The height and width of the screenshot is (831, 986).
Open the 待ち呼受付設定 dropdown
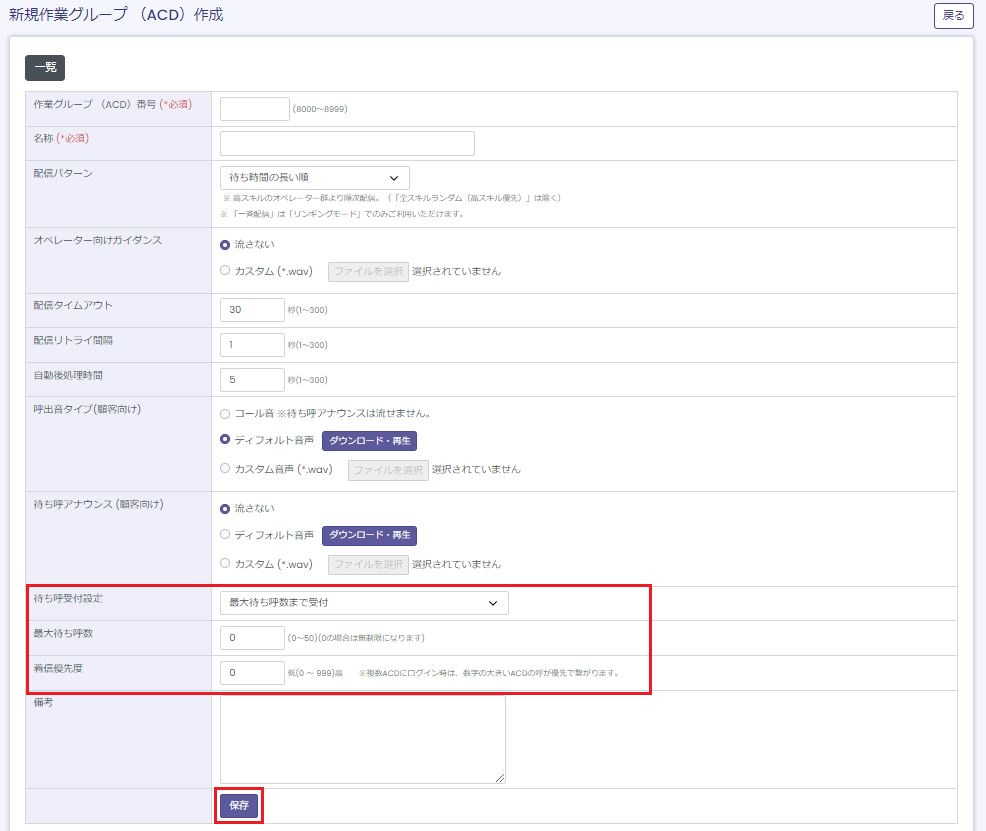[x=364, y=603]
